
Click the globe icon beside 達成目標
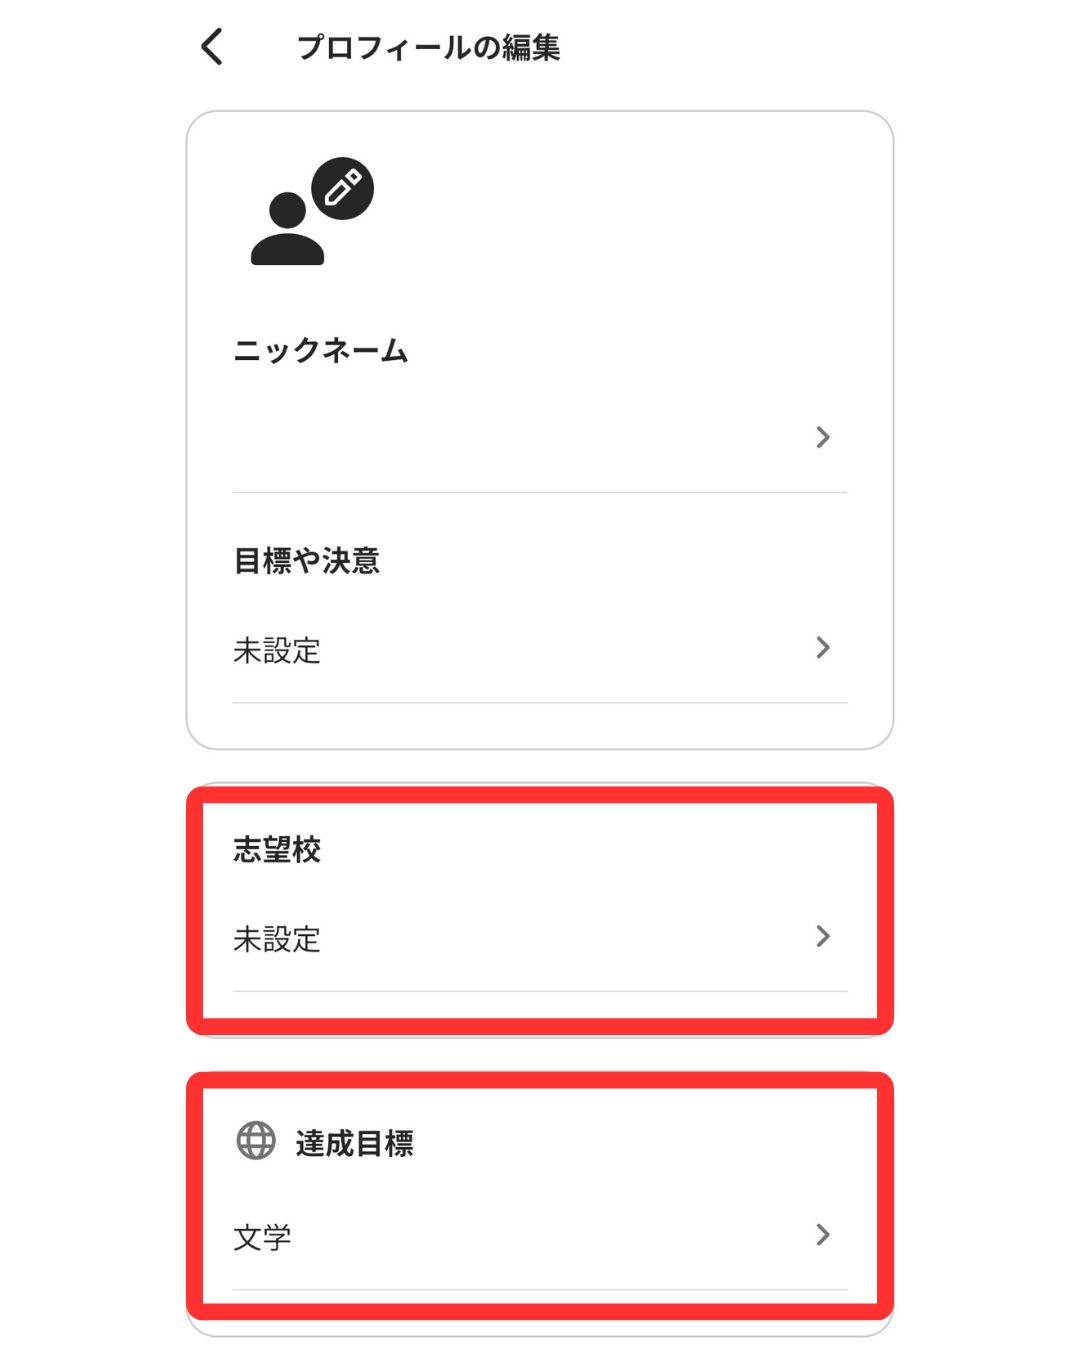click(256, 1140)
